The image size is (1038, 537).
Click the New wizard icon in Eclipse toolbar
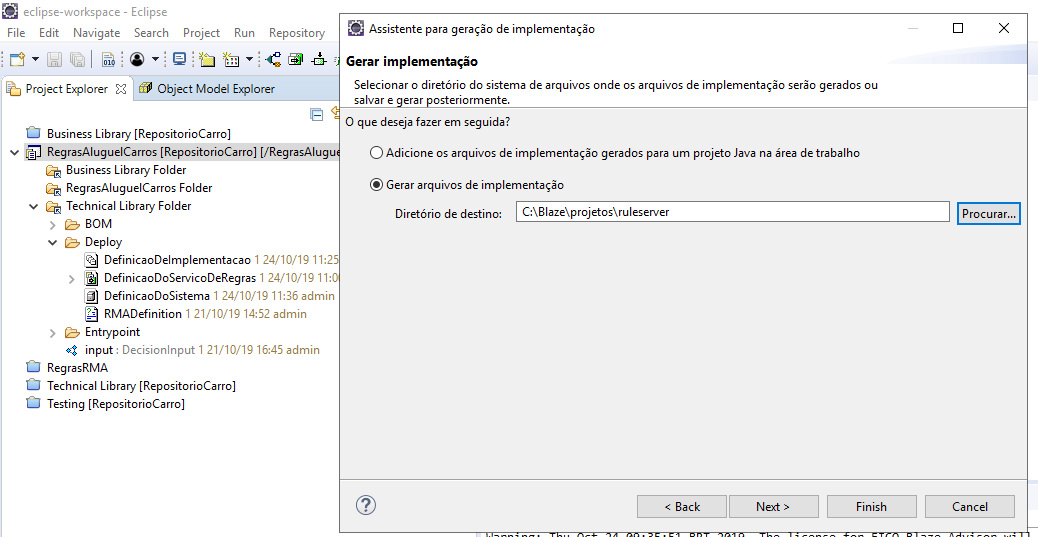[17, 59]
